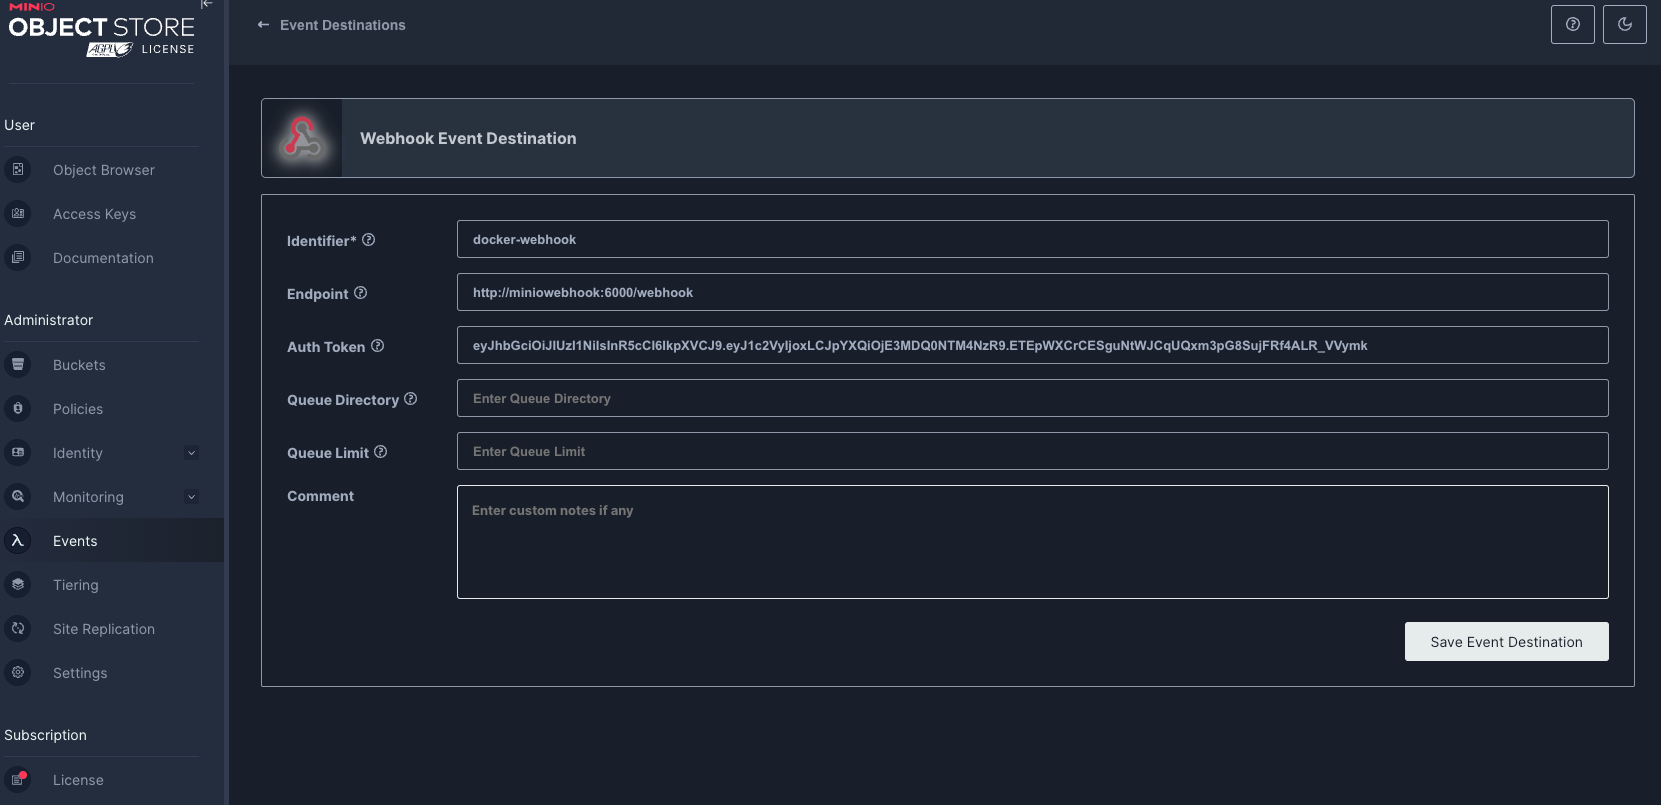Image resolution: width=1661 pixels, height=805 pixels.
Task: Click the Tiering layers icon
Action: click(x=18, y=584)
